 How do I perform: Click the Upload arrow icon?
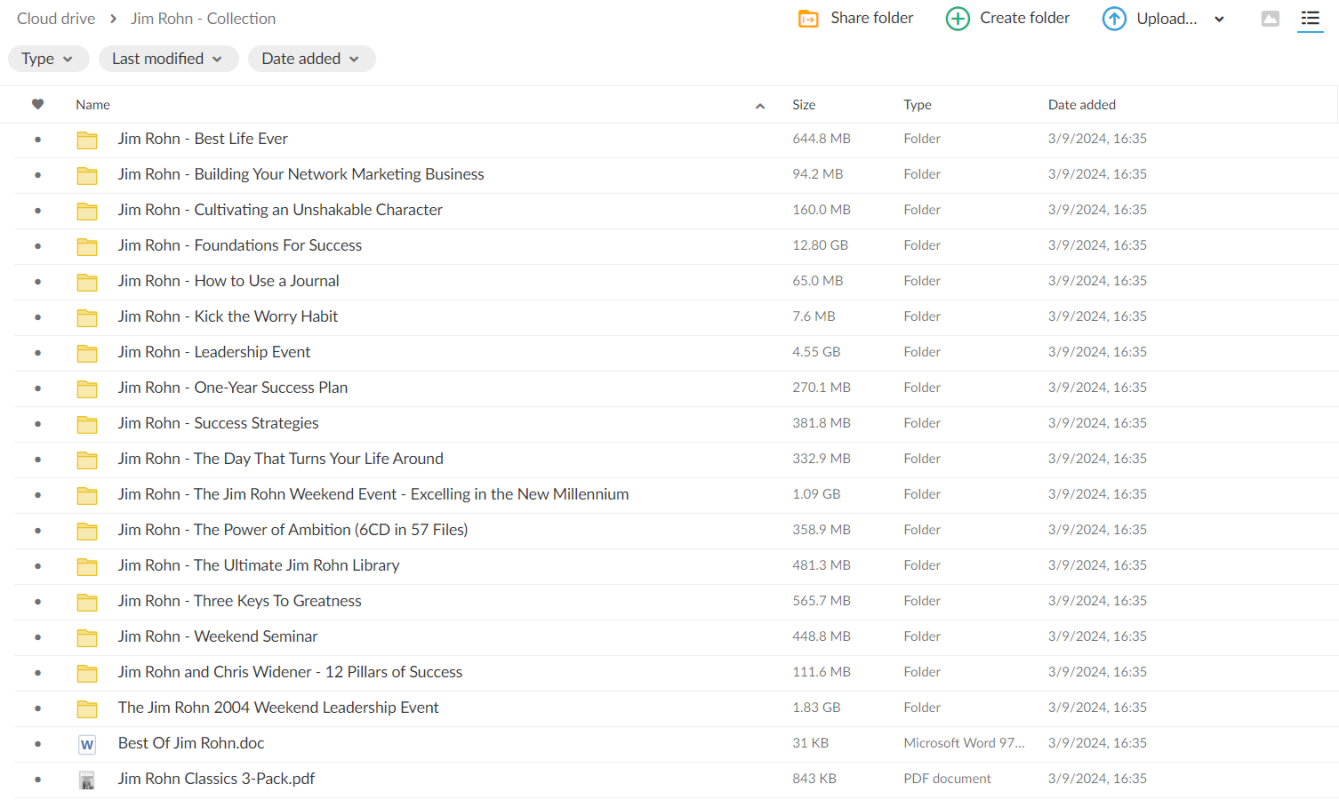[x=1113, y=19]
